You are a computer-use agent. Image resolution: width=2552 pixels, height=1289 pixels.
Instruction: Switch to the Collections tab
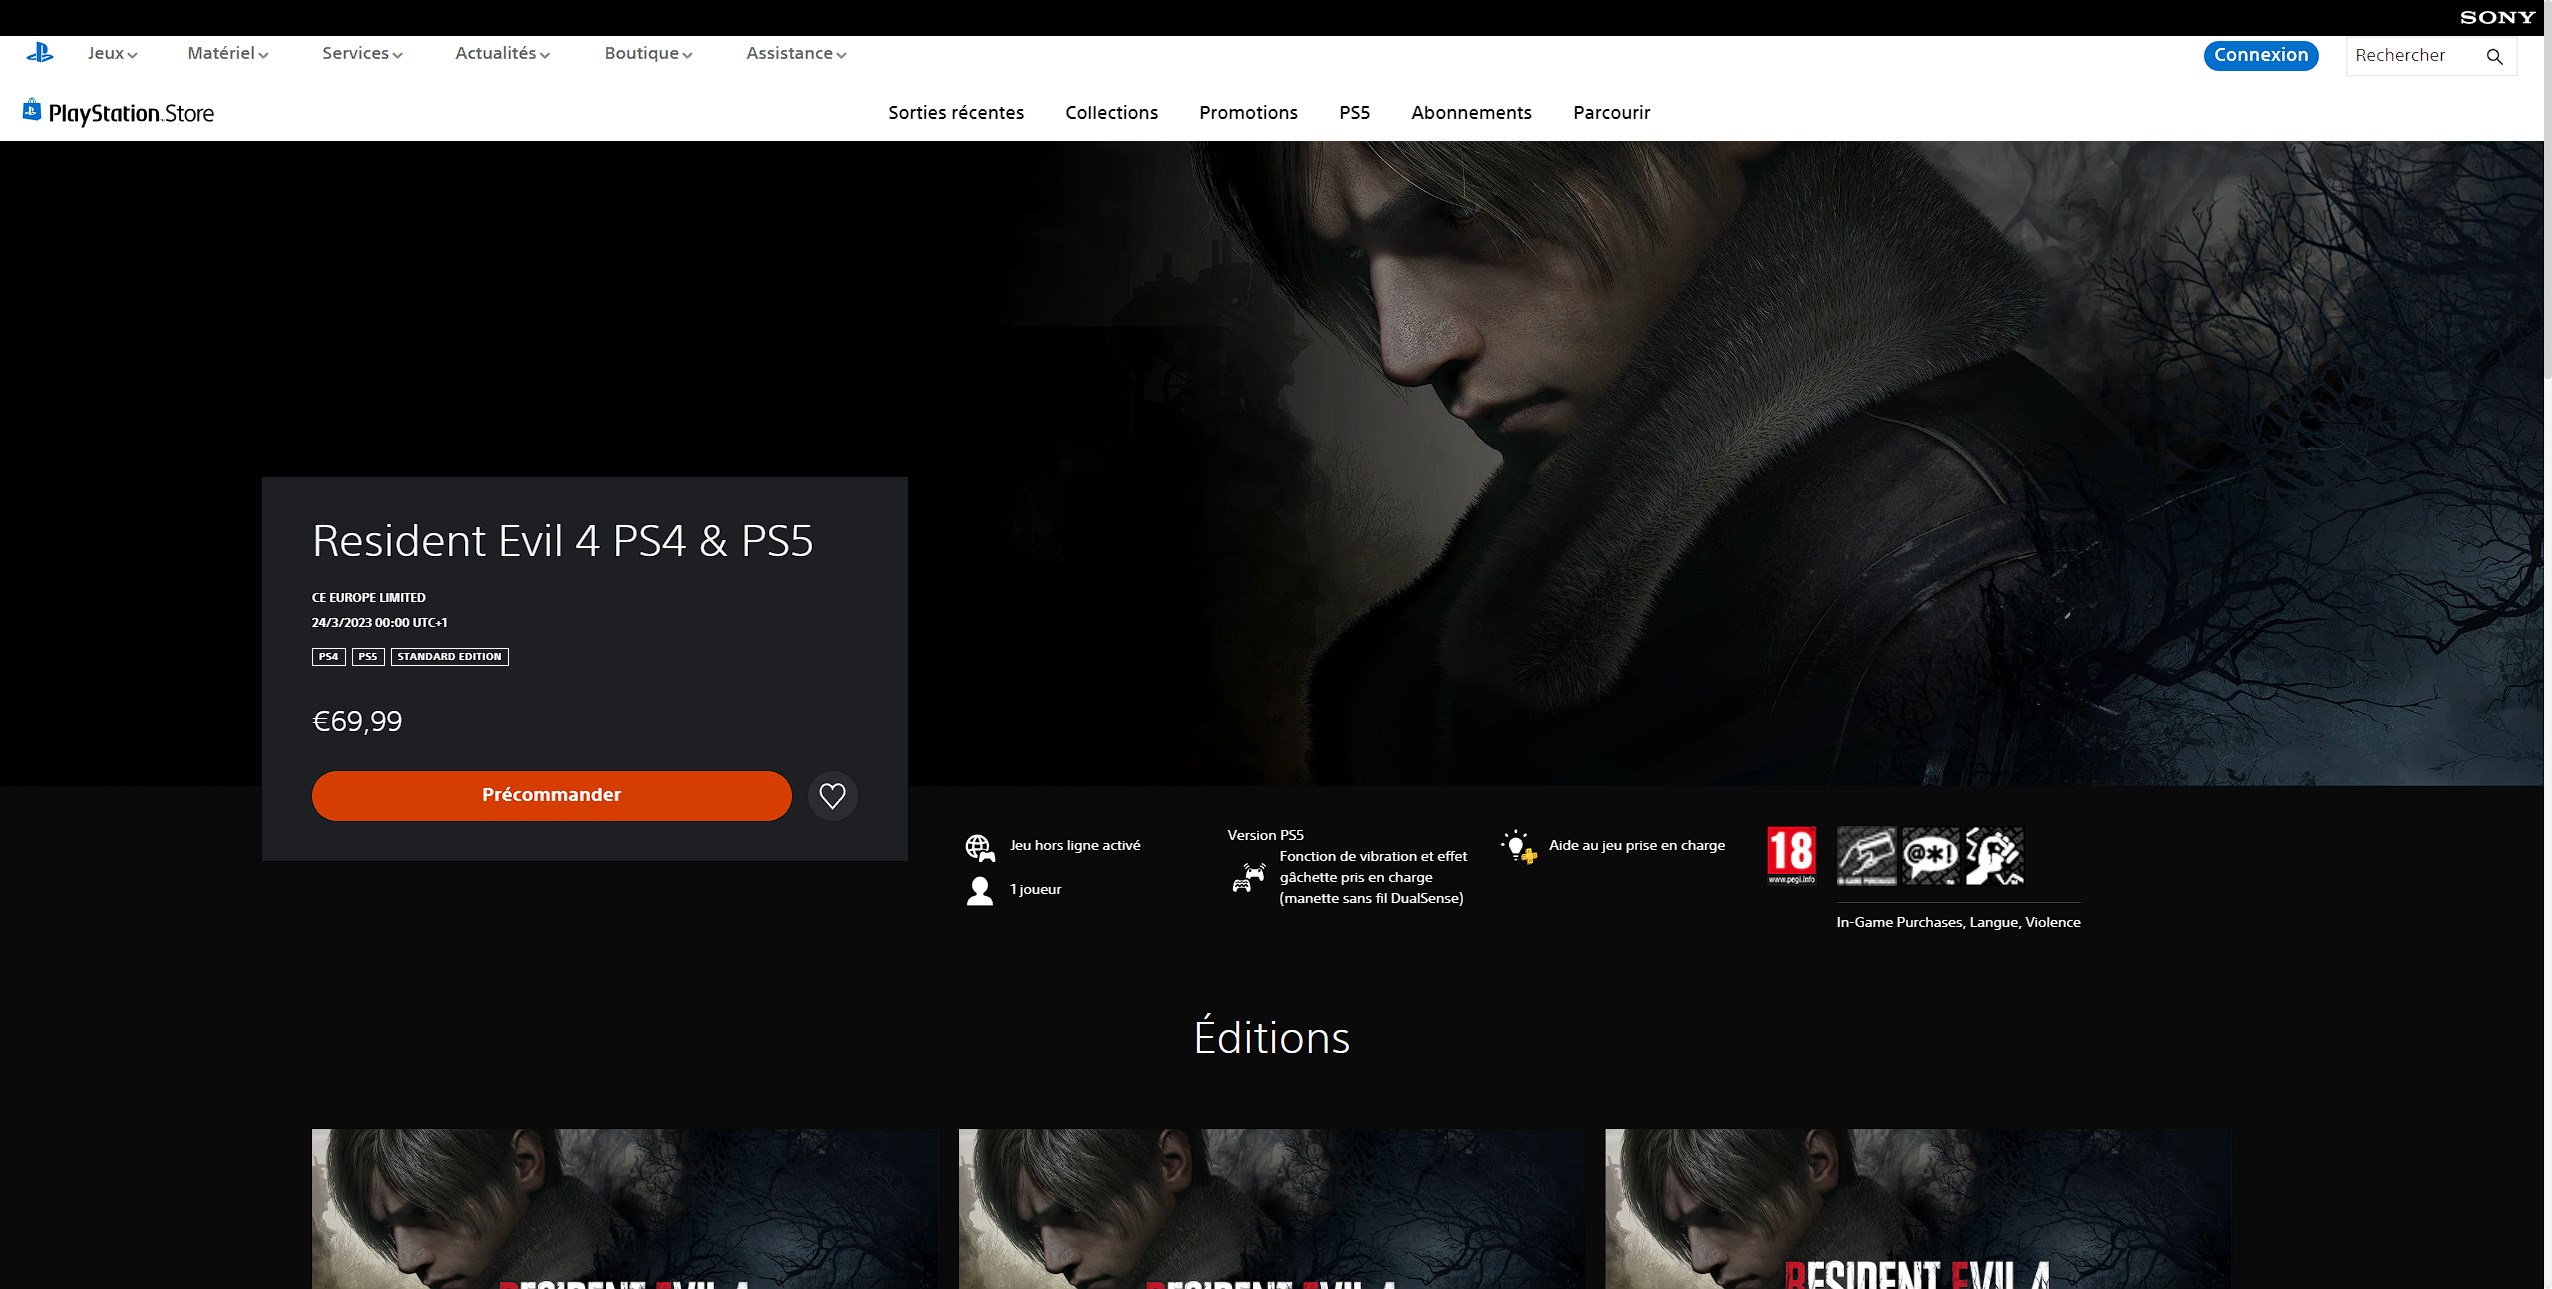point(1110,113)
